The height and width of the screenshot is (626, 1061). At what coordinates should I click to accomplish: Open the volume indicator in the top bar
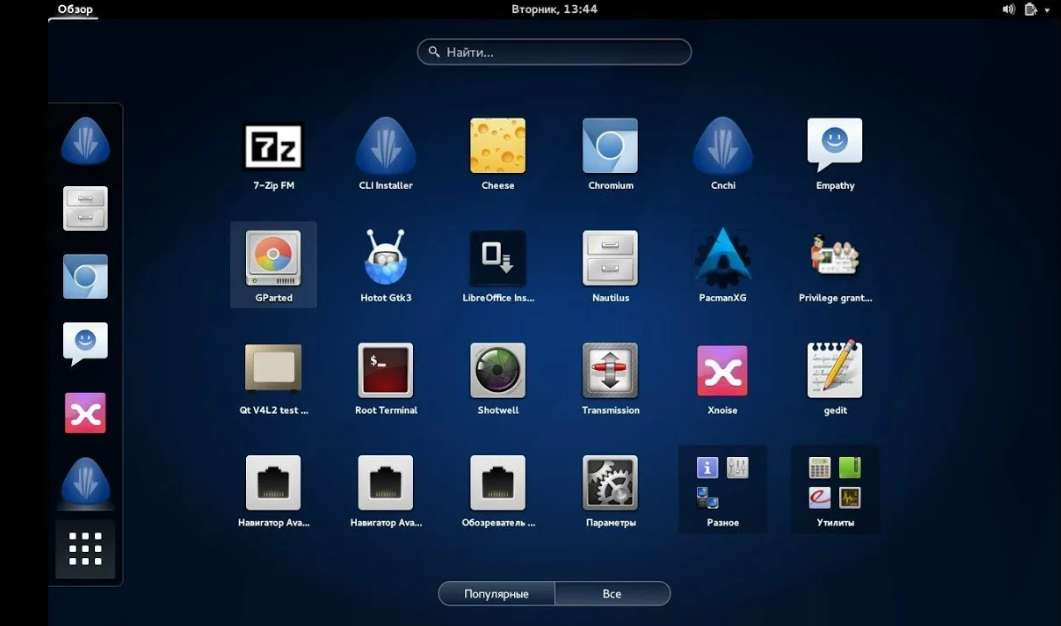(1008, 9)
